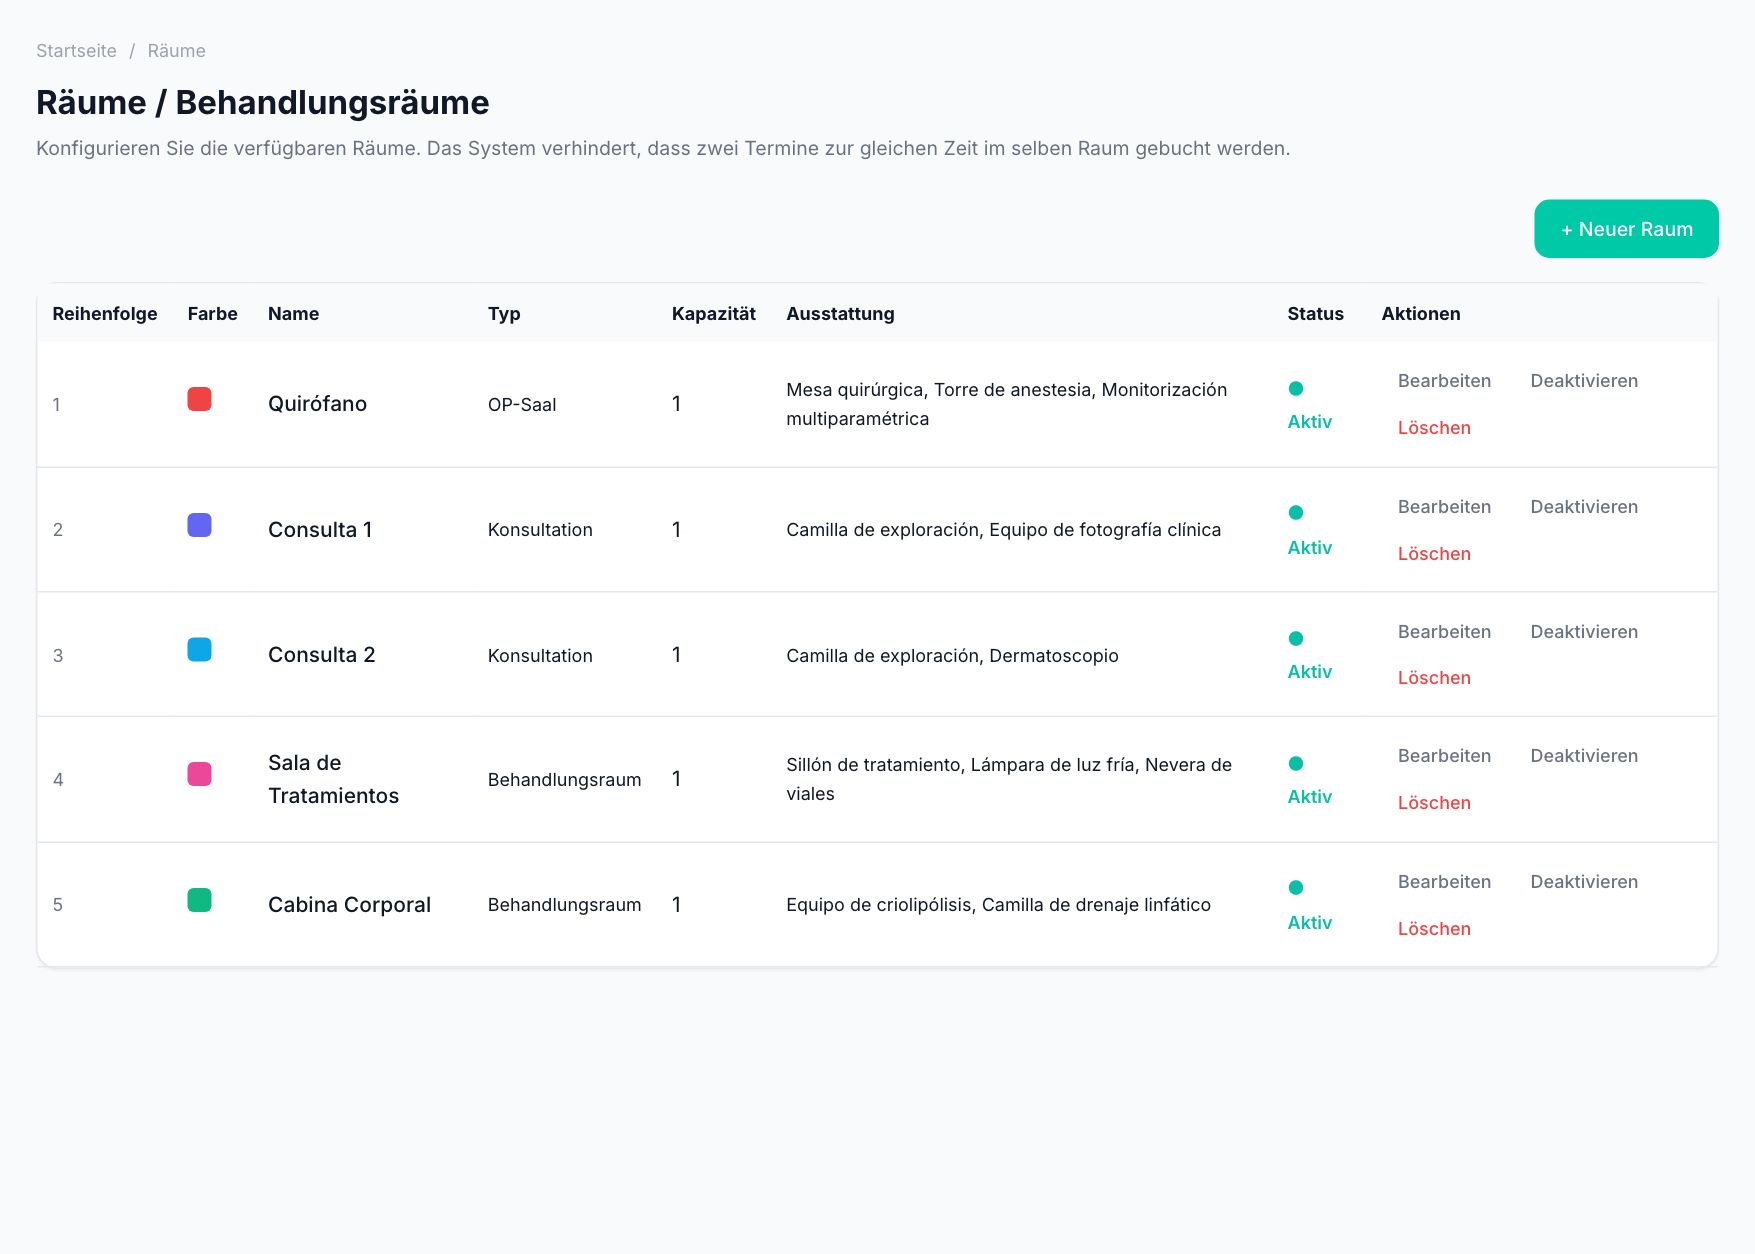Viewport: 1755px width, 1254px height.
Task: Select pink swatch of Sala de Tratamientos
Action: (199, 774)
